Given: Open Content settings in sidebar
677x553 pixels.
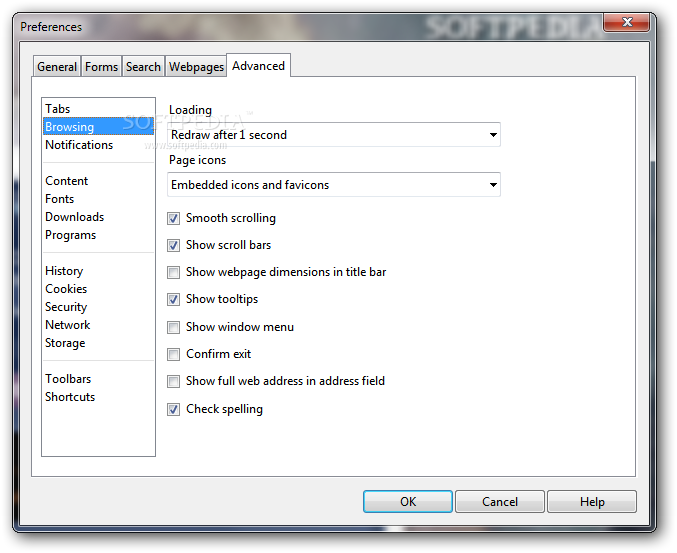Looking at the screenshot, I should pos(98,180).
